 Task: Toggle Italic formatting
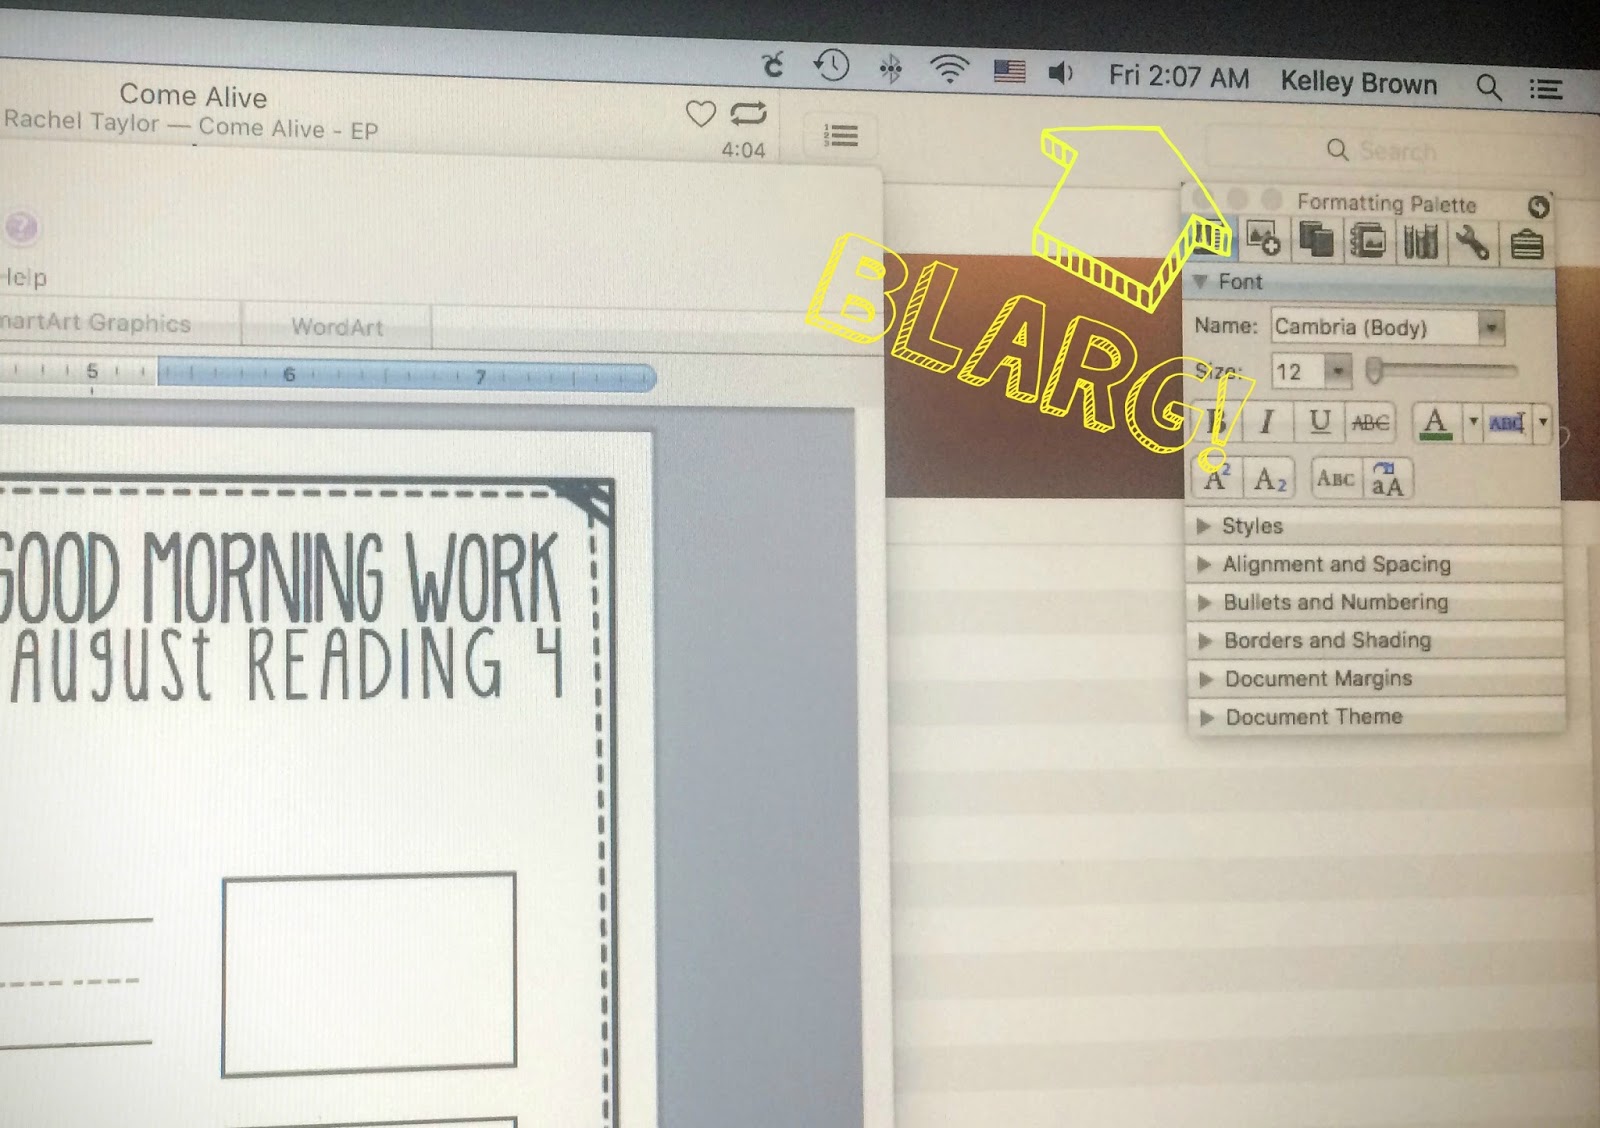(x=1267, y=421)
